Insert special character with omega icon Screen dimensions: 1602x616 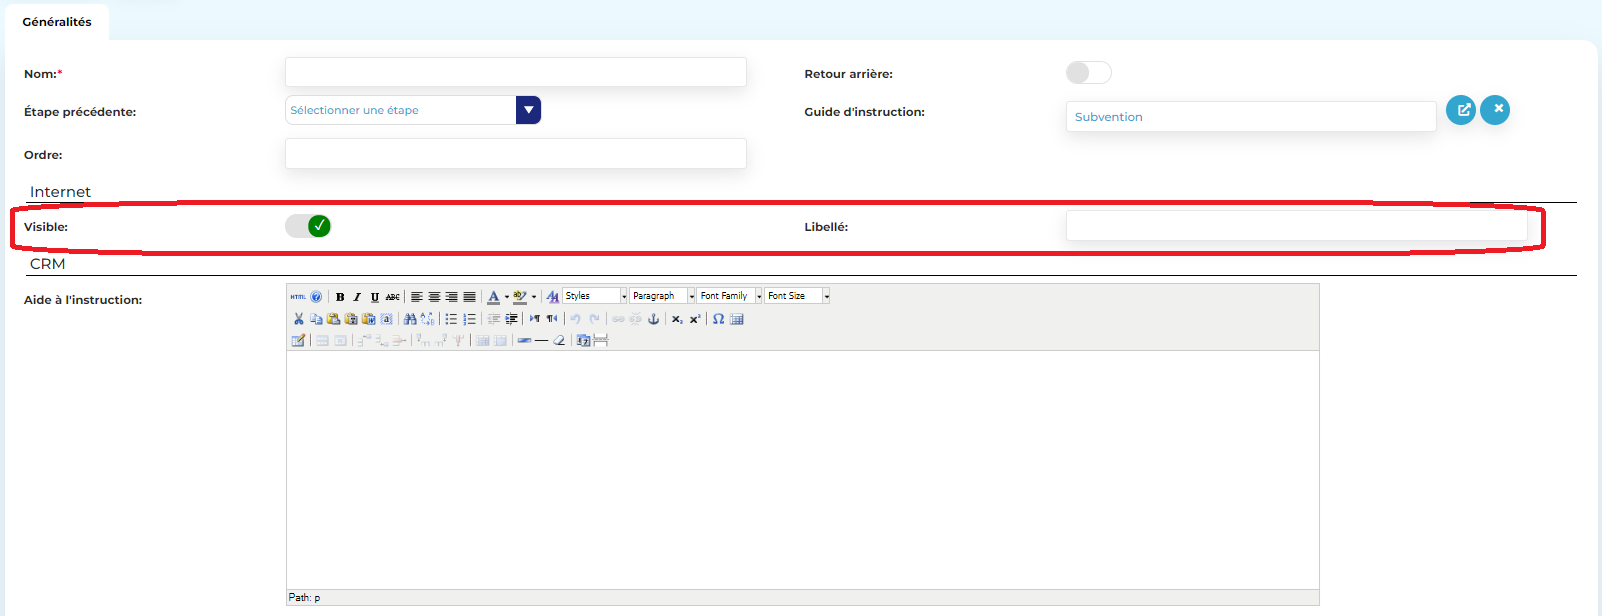[718, 319]
